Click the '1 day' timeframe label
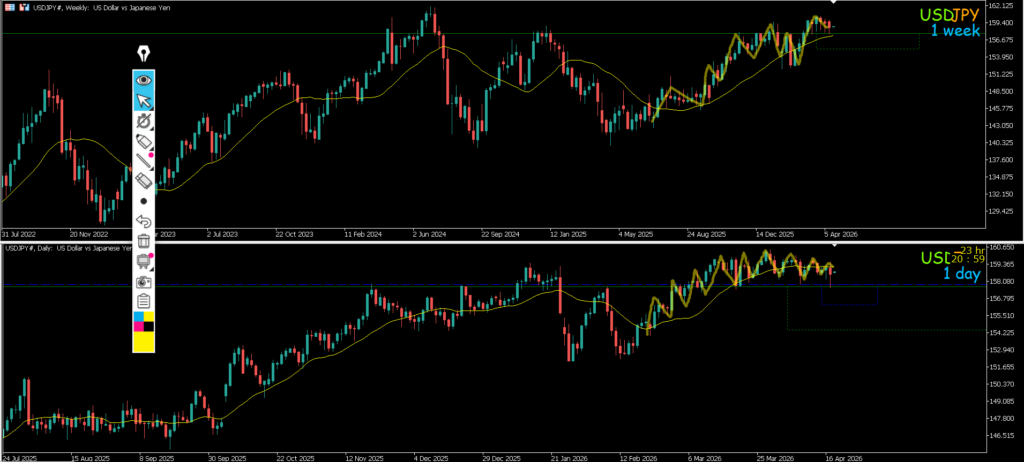The width and height of the screenshot is (1024, 462). 961,274
